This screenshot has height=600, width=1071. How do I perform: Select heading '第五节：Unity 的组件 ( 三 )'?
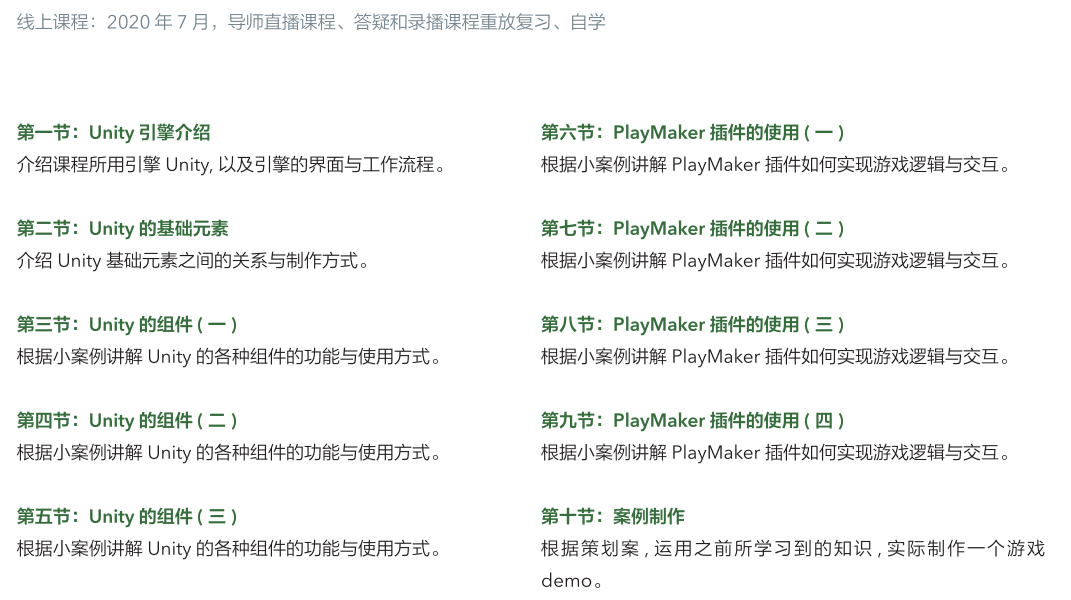(127, 517)
